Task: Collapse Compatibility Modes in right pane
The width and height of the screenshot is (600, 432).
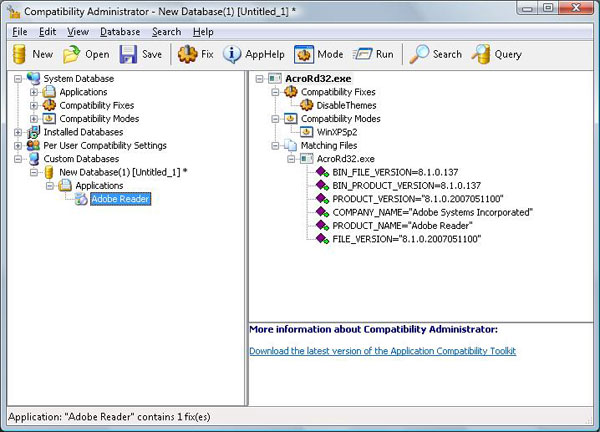Action: pos(275,119)
